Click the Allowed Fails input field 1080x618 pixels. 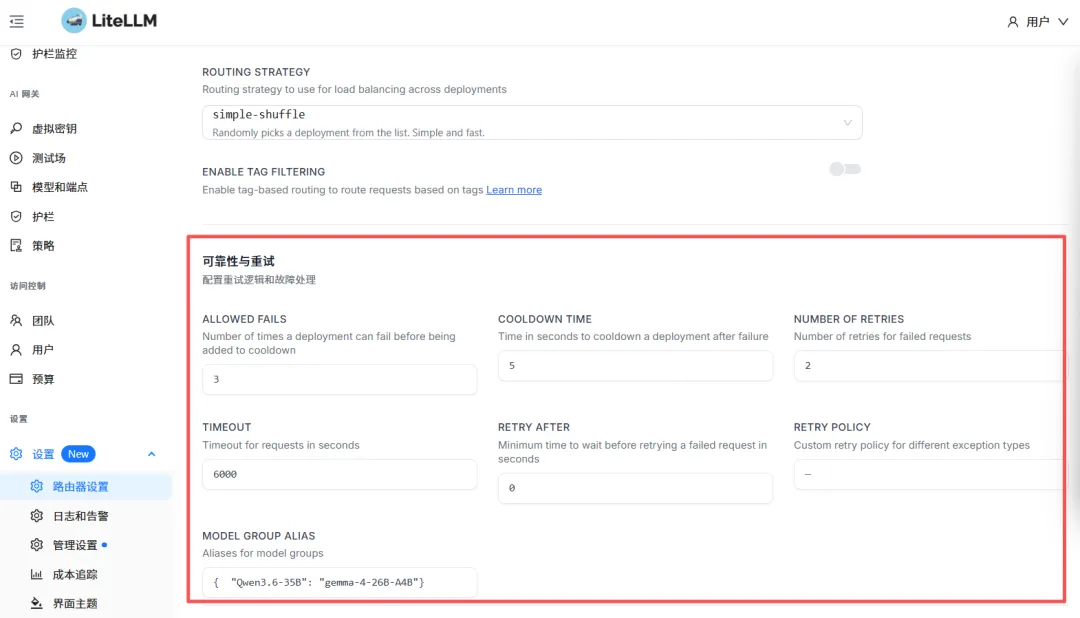339,380
